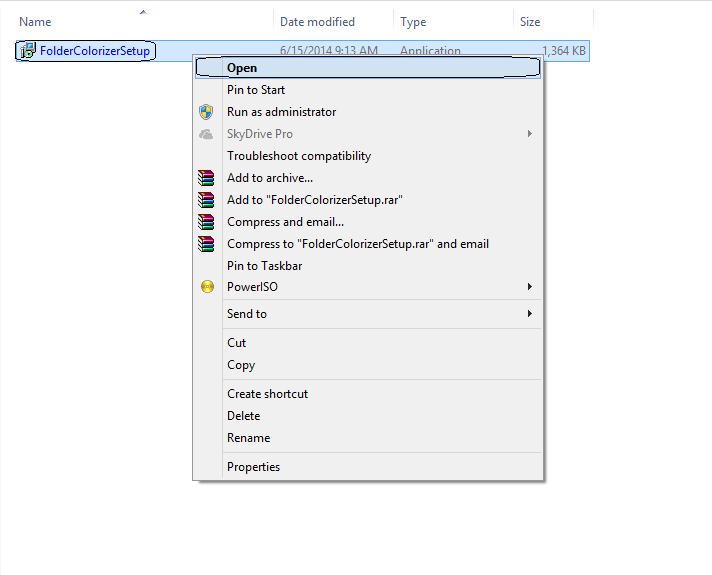Screen dimensions: 712x575
Task: Click the FolderColorizerSetup installer file icon
Action: coord(27,50)
